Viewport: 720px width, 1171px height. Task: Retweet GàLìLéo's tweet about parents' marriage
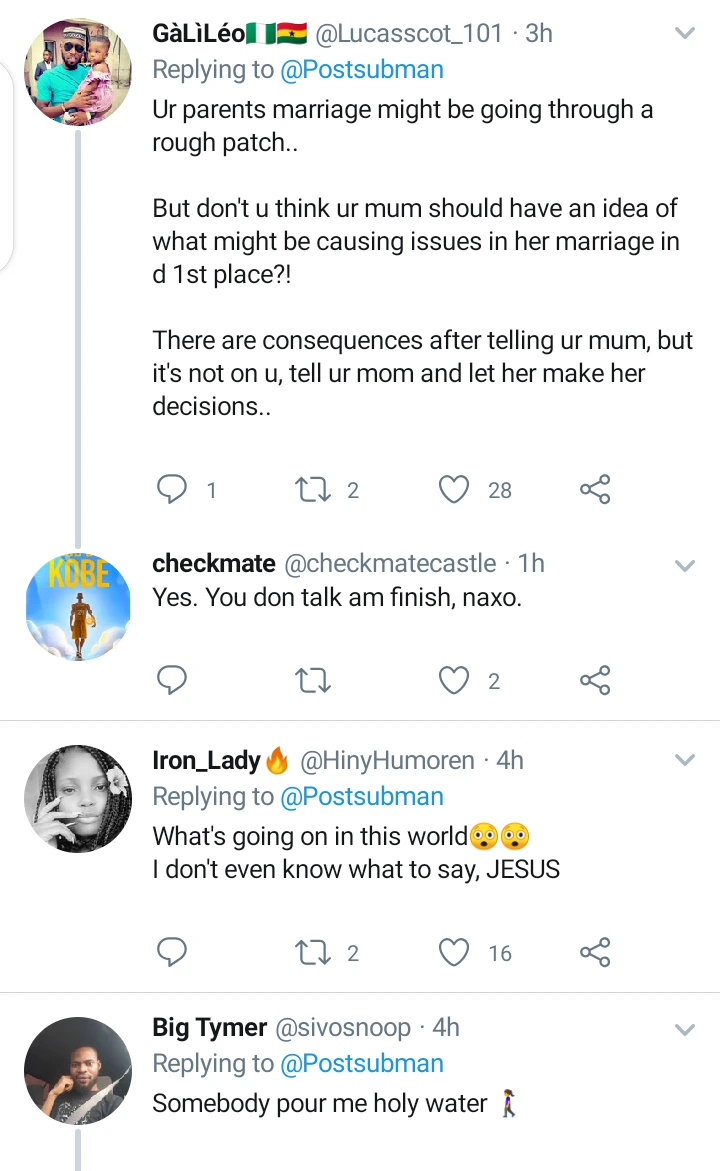point(313,489)
